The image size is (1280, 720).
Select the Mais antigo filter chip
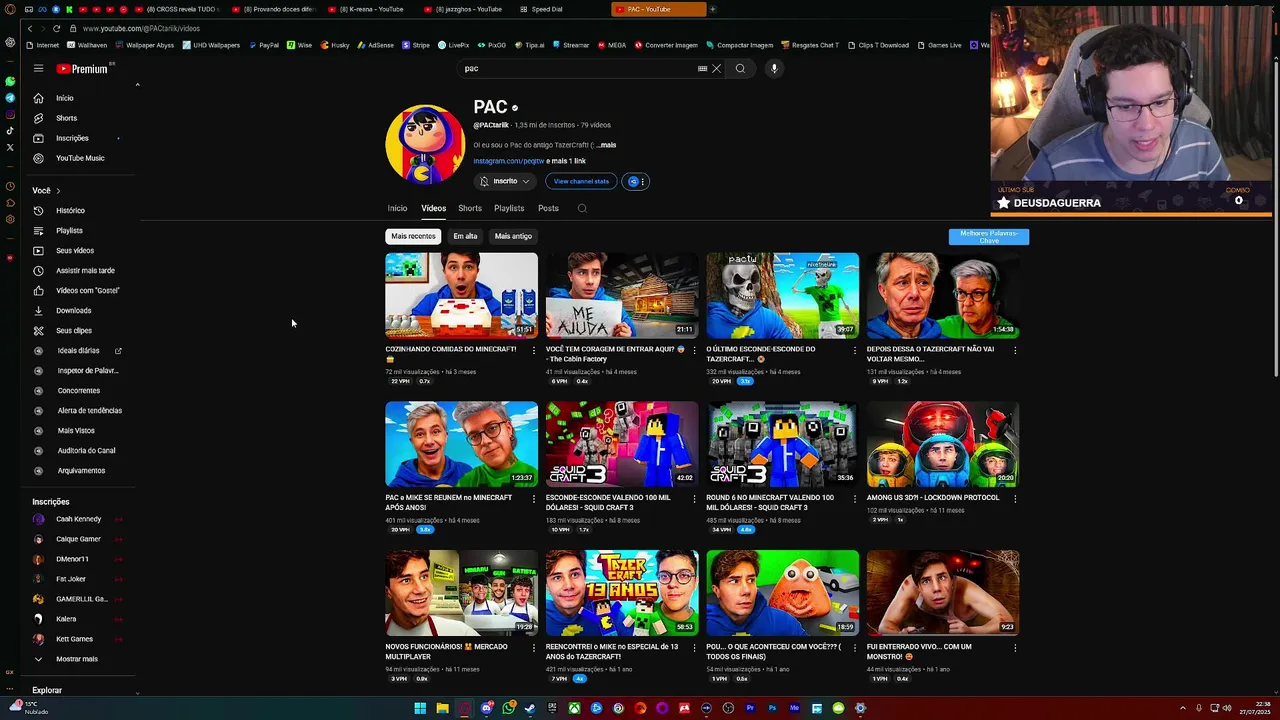click(x=513, y=236)
